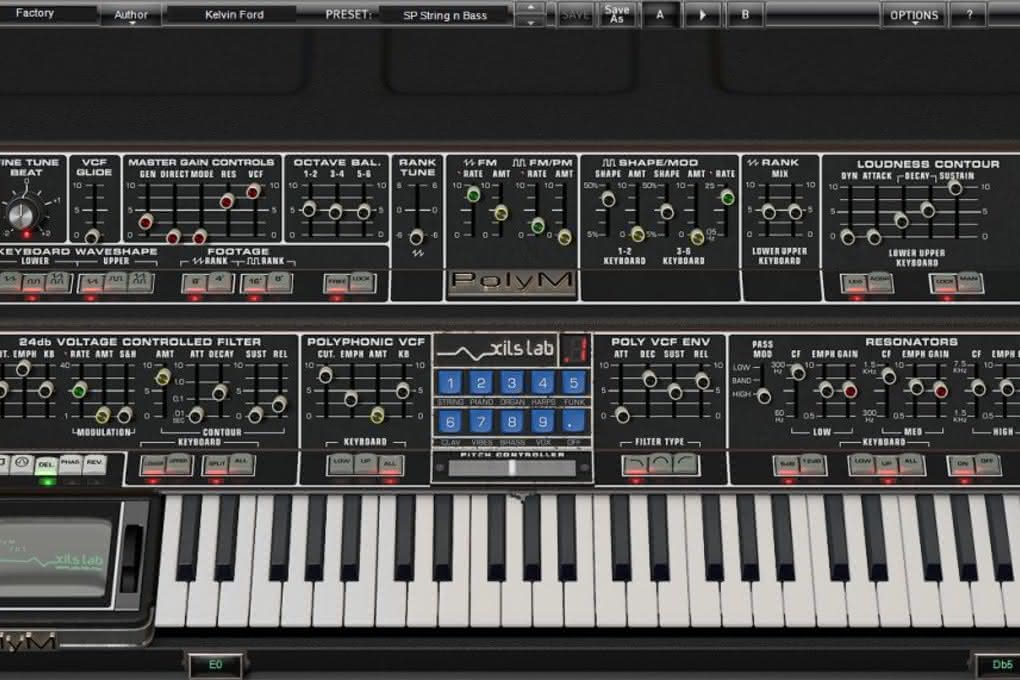Choose preset 8 Brass button
This screenshot has width=1020, height=680.
click(x=512, y=422)
